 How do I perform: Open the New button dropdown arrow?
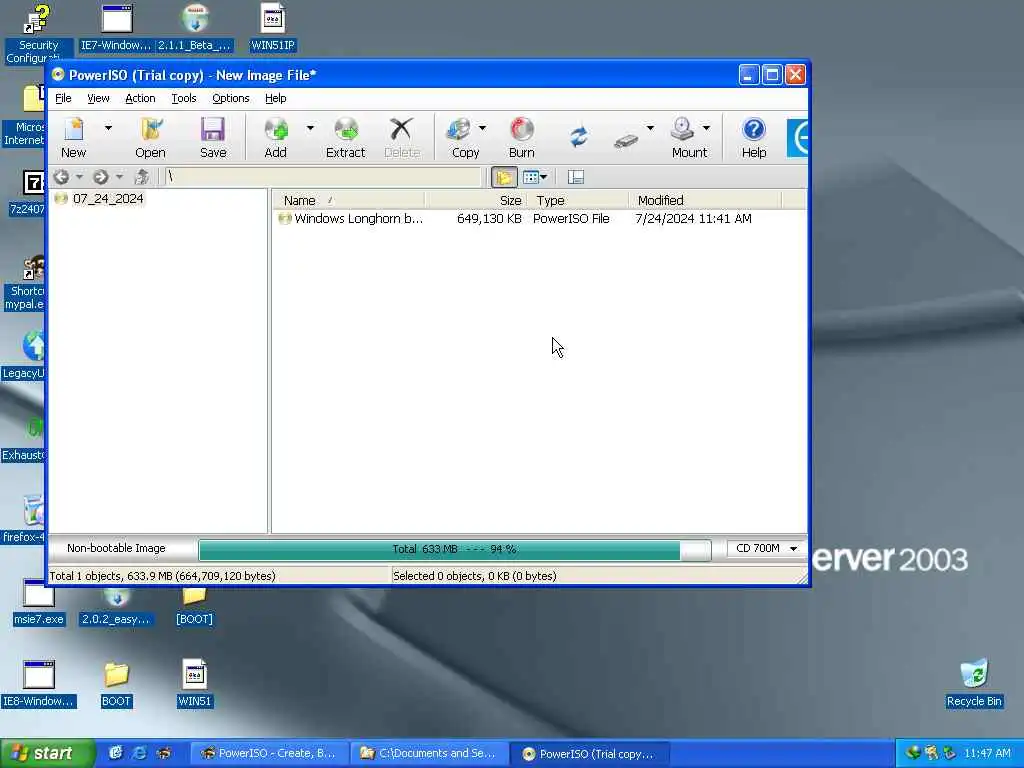point(108,129)
